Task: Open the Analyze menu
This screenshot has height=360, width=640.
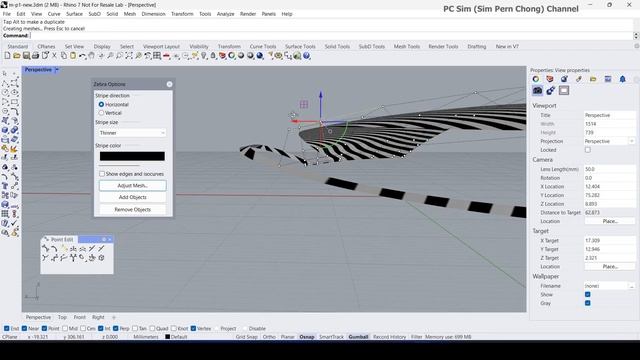Action: (225, 14)
